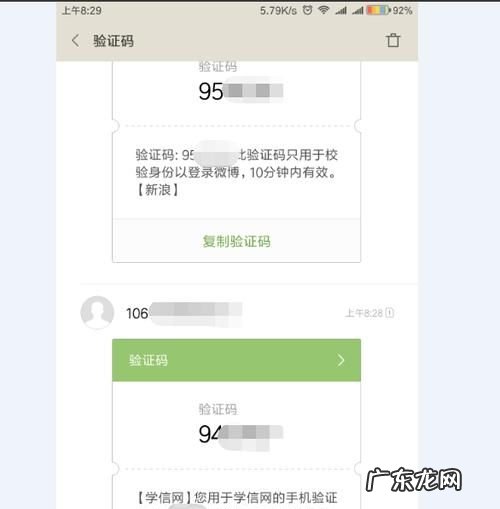Open the Sina Weibo message text

tap(236, 172)
